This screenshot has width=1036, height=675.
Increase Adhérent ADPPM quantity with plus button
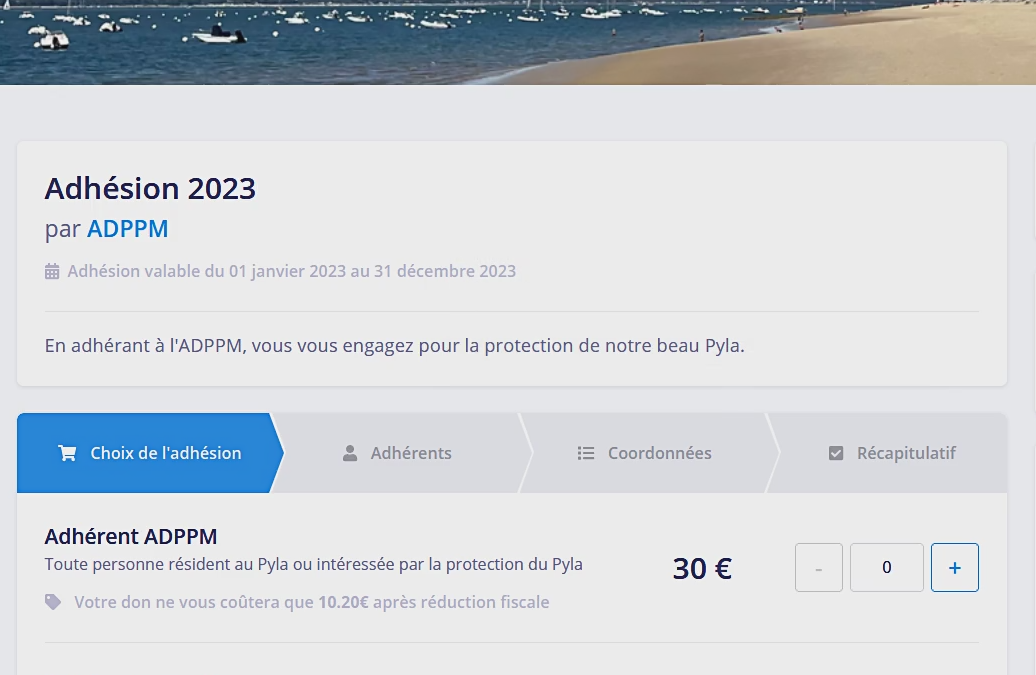click(x=955, y=567)
